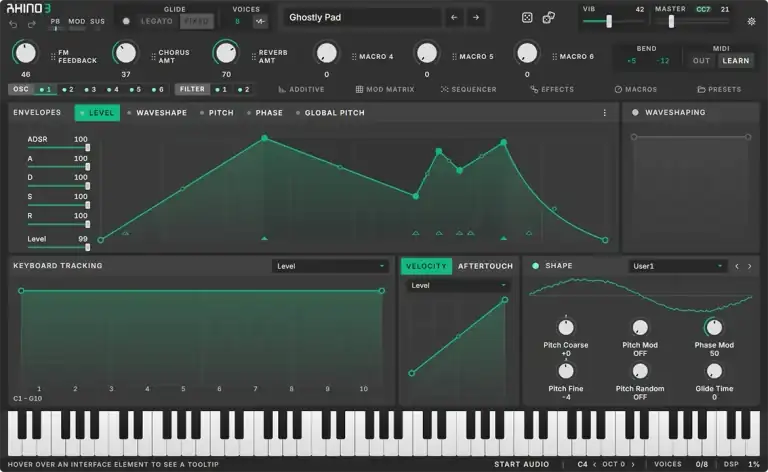This screenshot has height=472, width=768.
Task: Click the VIB slider handle
Action: (609, 22)
